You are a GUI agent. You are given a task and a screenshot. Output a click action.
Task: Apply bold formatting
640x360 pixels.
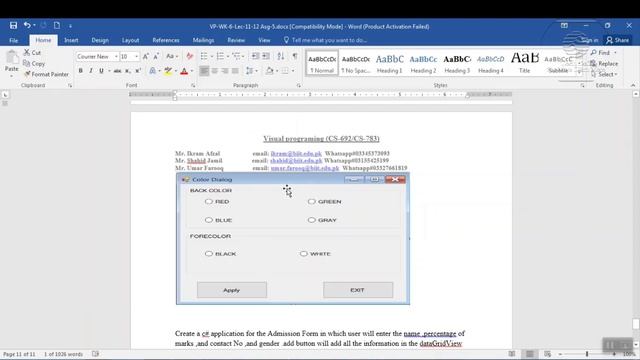tap(80, 71)
